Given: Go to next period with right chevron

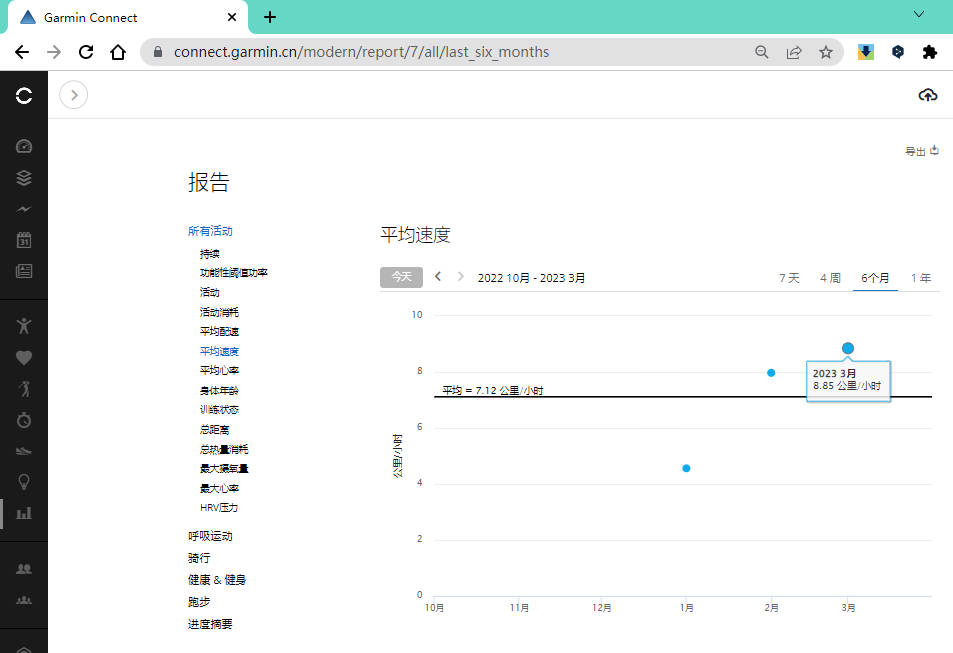Looking at the screenshot, I should click(461, 277).
